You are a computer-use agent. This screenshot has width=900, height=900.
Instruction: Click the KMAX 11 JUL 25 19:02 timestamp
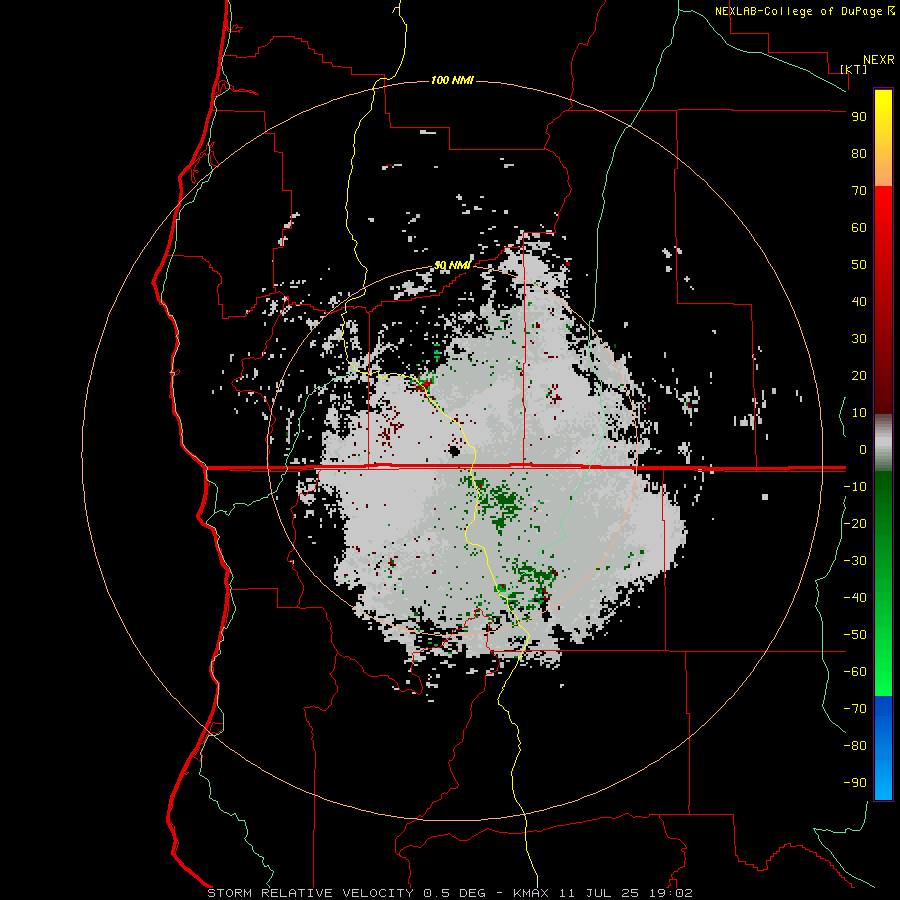click(x=603, y=893)
